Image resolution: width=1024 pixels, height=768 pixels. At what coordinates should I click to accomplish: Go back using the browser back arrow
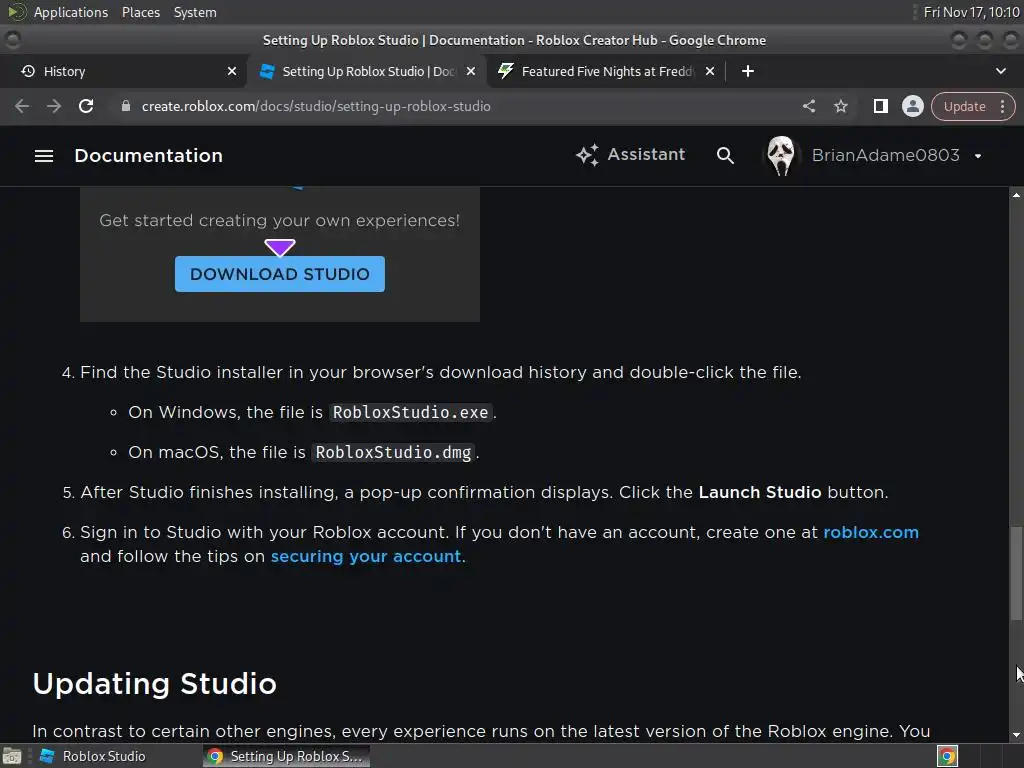[22, 106]
